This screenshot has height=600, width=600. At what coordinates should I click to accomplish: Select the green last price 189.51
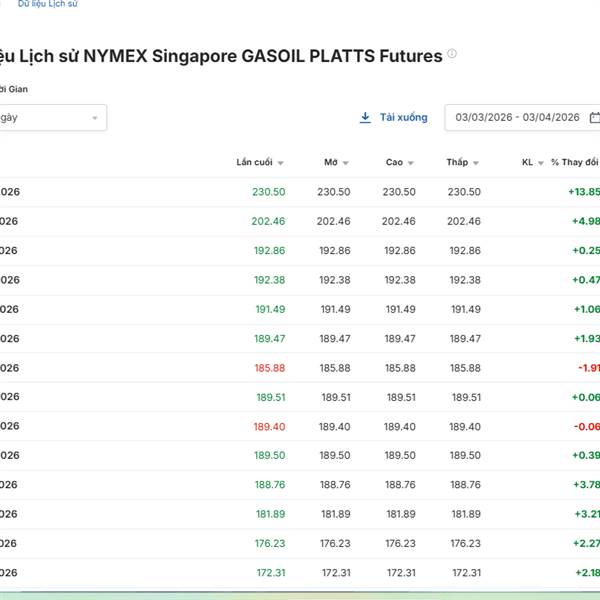click(x=271, y=397)
